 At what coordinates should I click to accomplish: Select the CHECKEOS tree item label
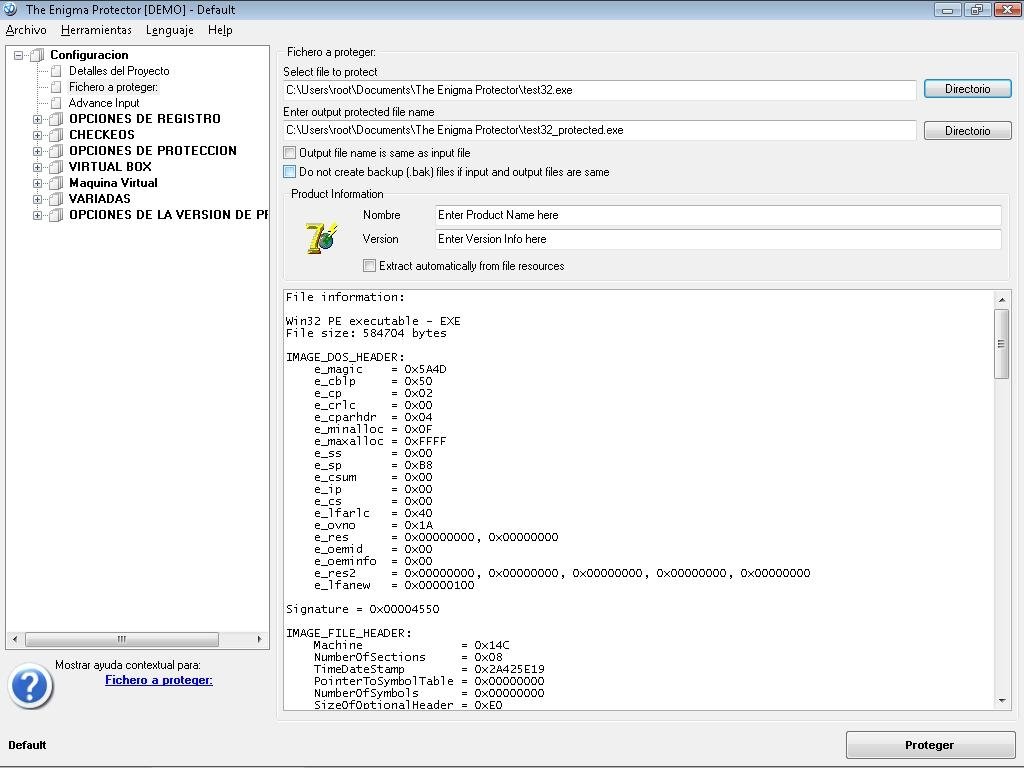point(102,135)
